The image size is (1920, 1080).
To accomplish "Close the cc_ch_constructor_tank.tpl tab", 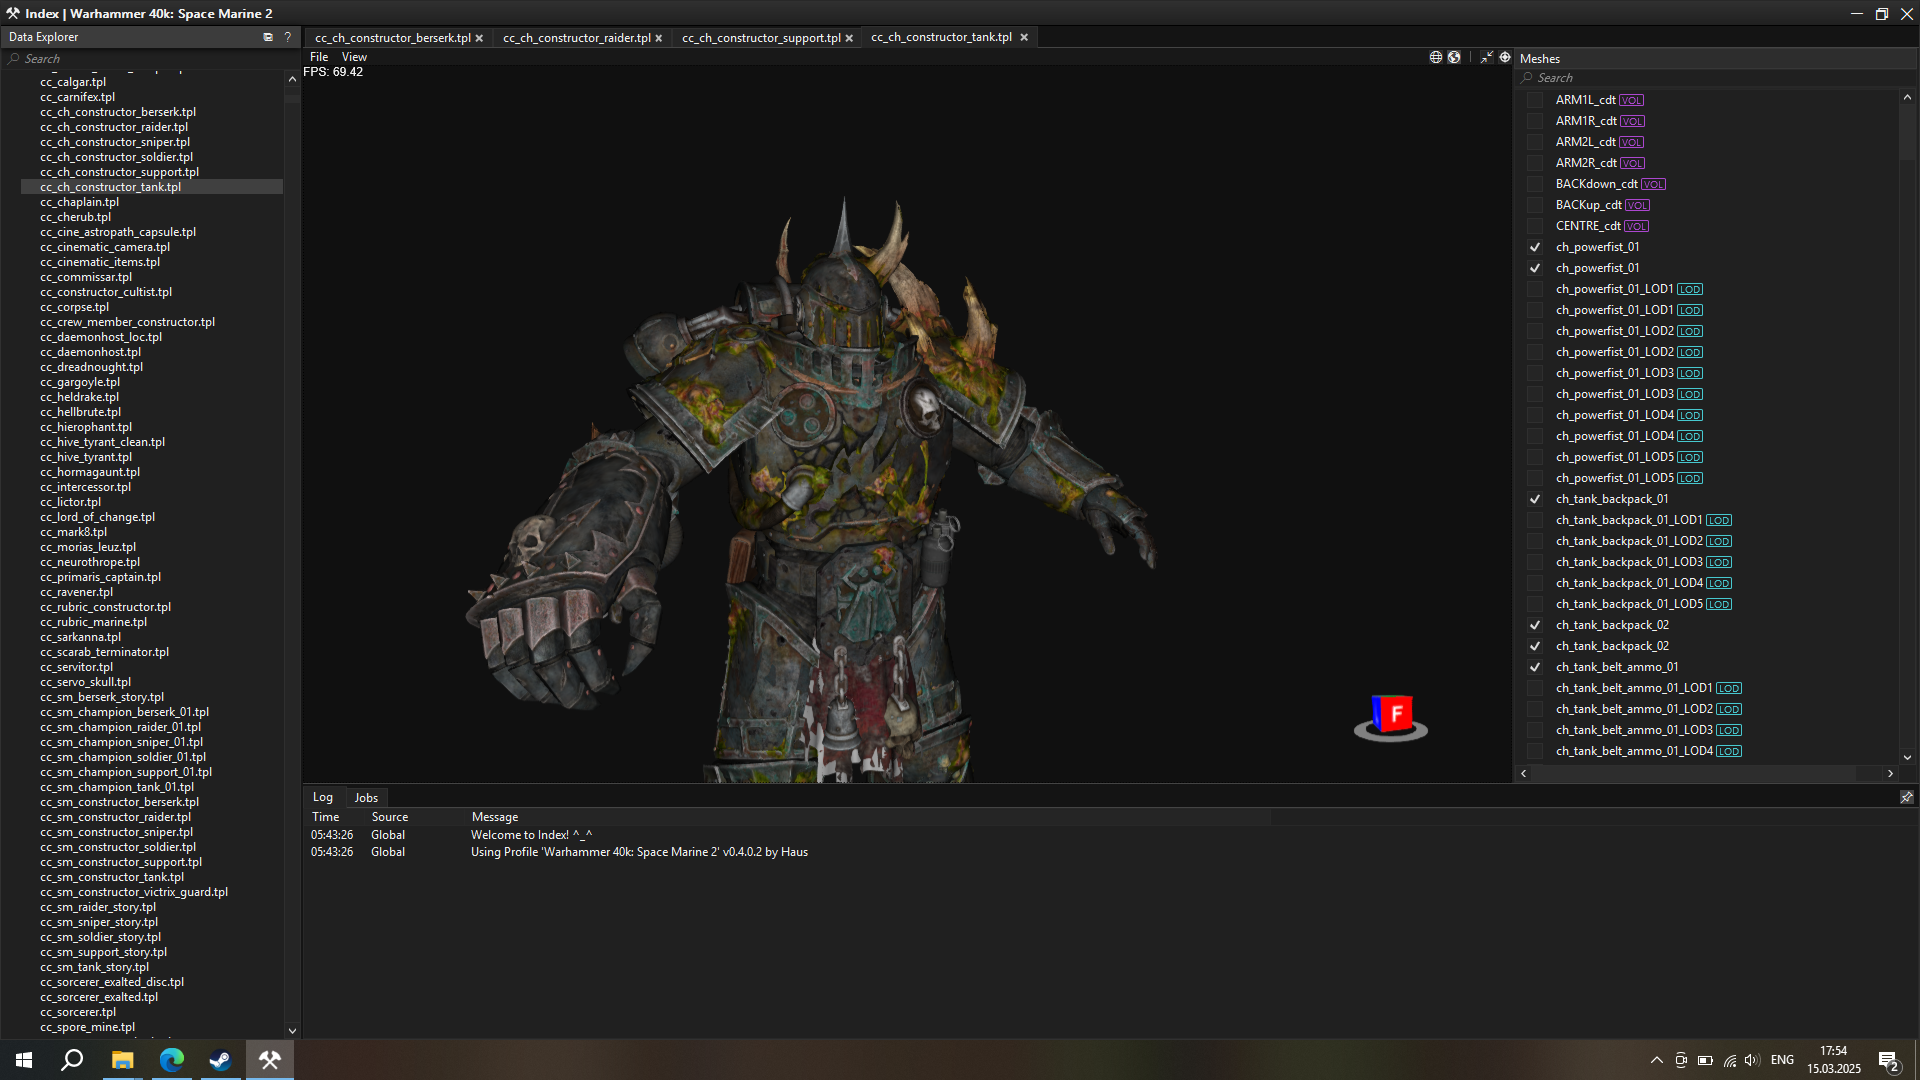I will [x=1024, y=37].
